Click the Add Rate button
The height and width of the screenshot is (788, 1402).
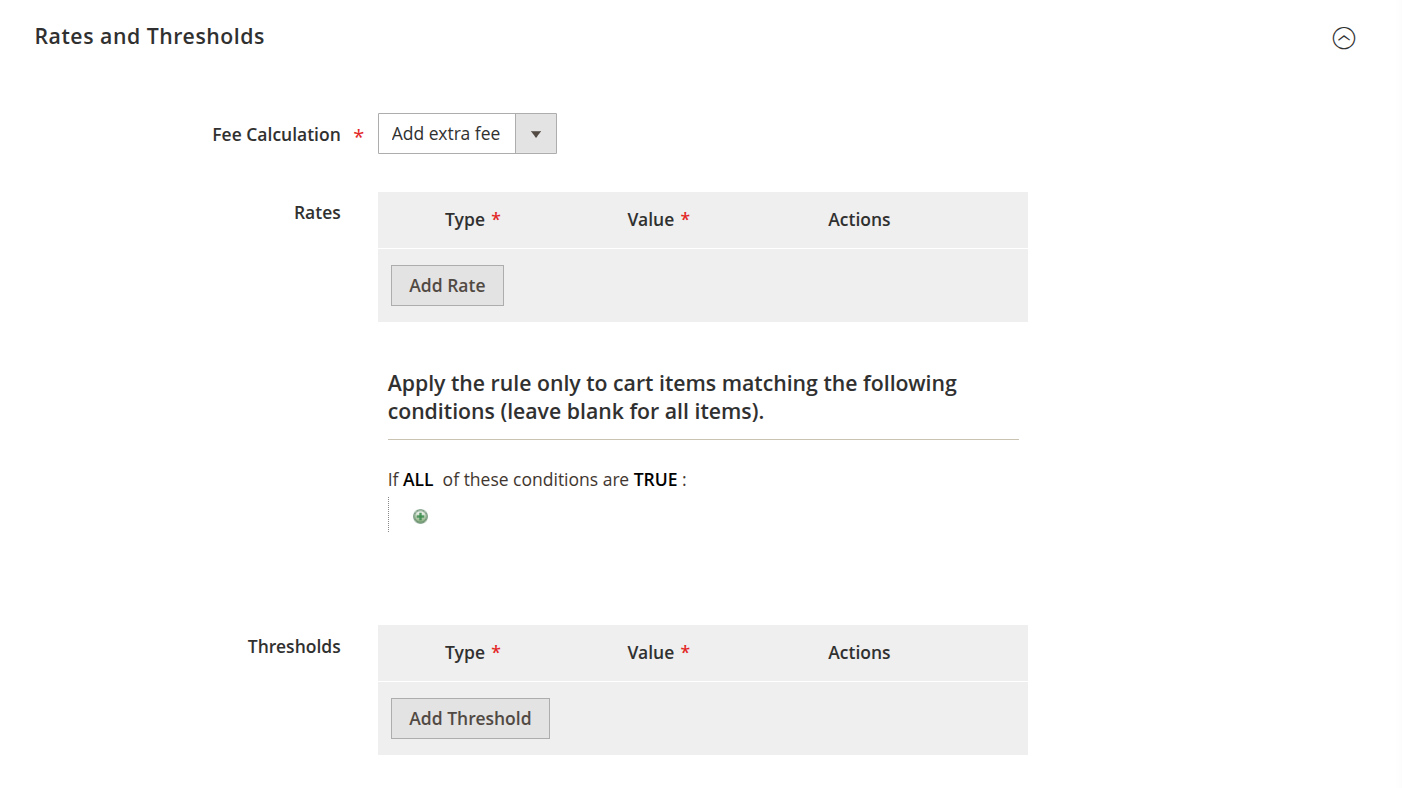(446, 285)
